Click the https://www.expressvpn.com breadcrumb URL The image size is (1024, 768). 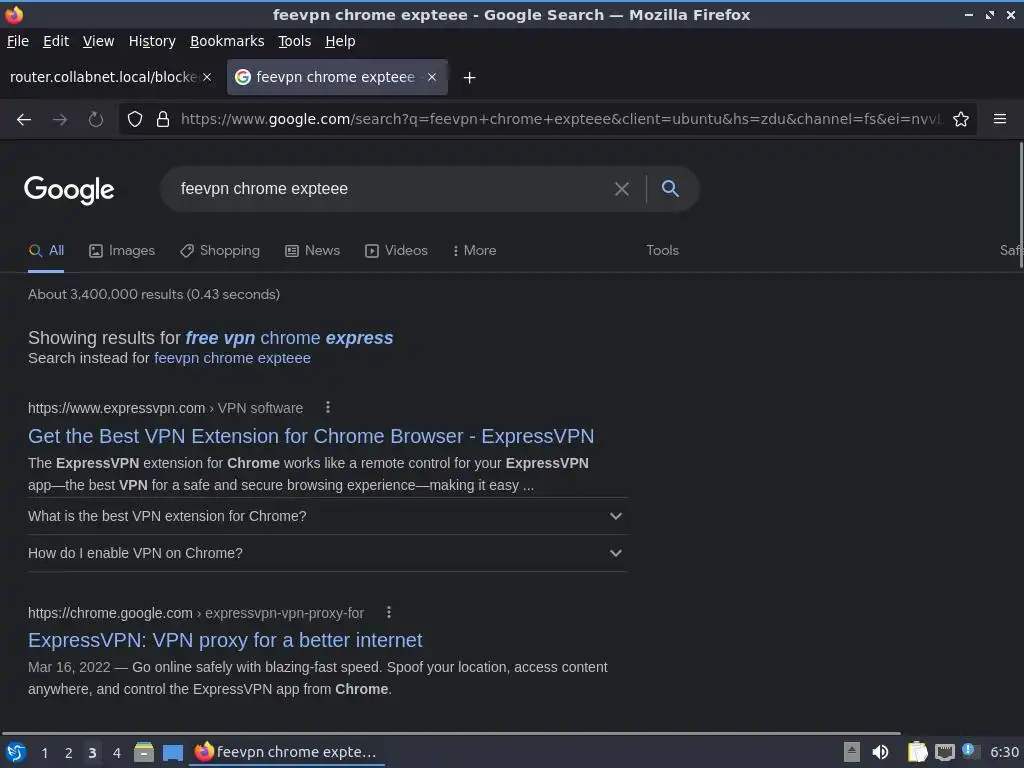[116, 408]
